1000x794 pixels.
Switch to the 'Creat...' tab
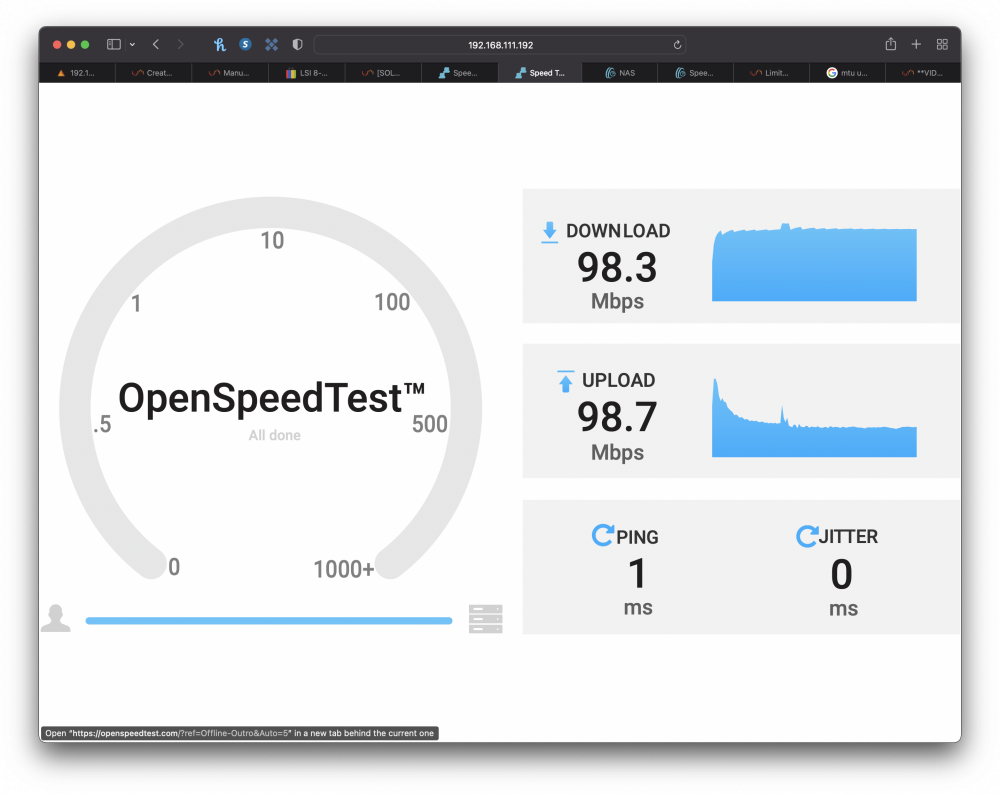pos(153,73)
